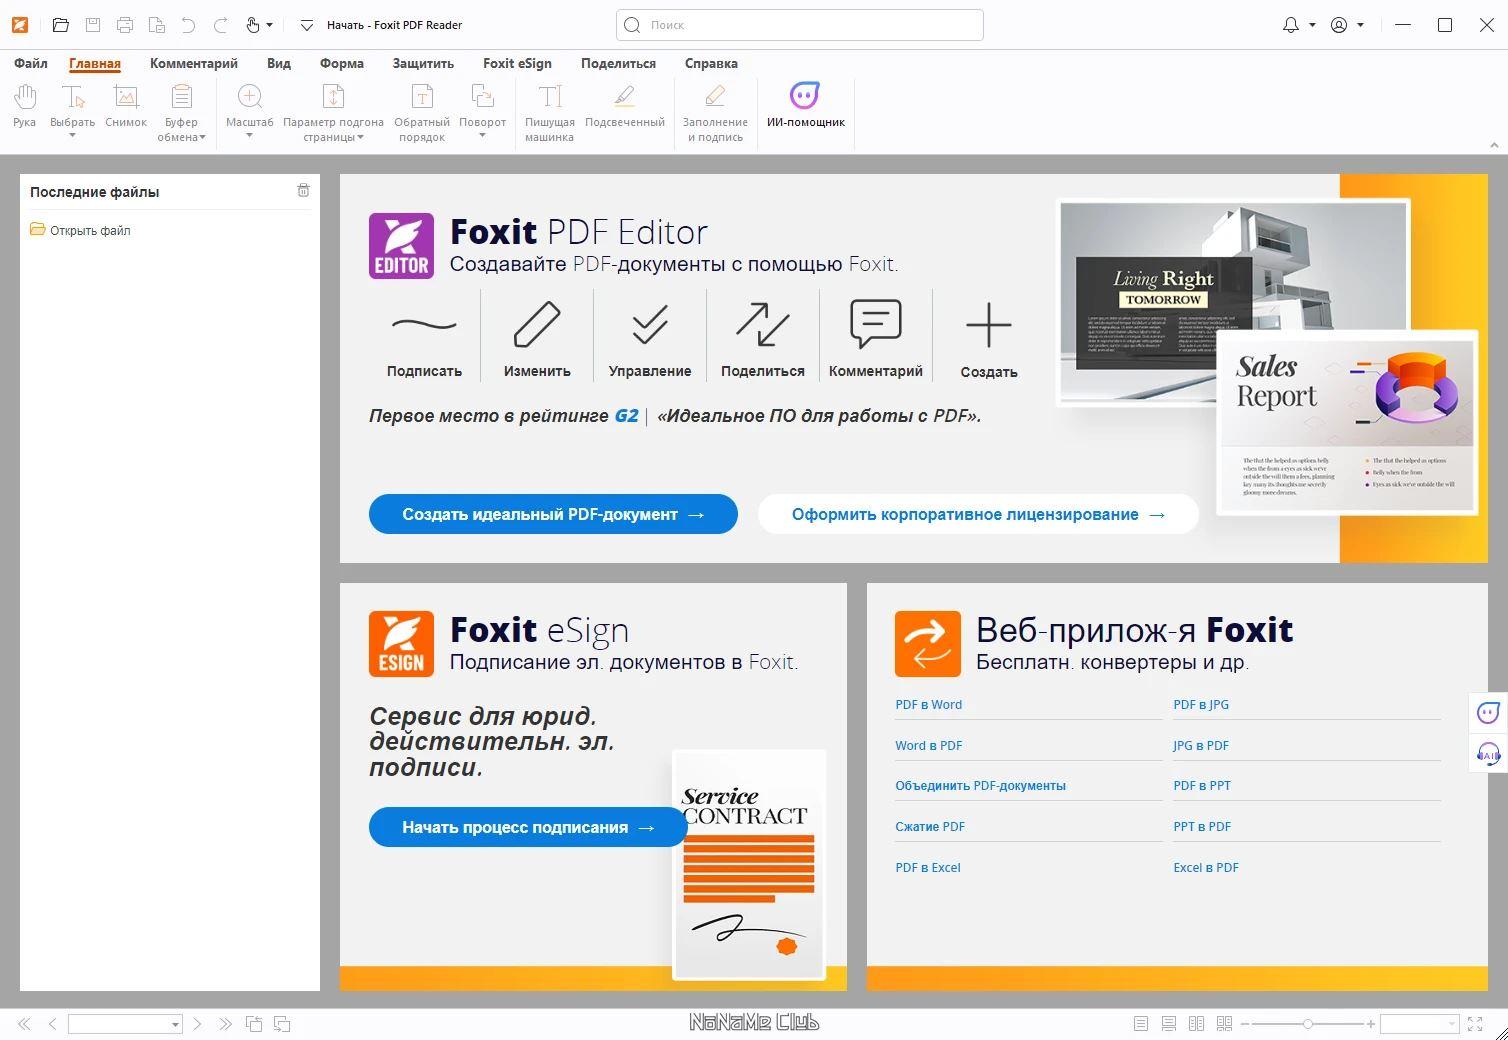Image resolution: width=1508 pixels, height=1040 pixels.
Task: Click the Share (Поделиться) arrows icon in banner
Action: click(x=763, y=325)
